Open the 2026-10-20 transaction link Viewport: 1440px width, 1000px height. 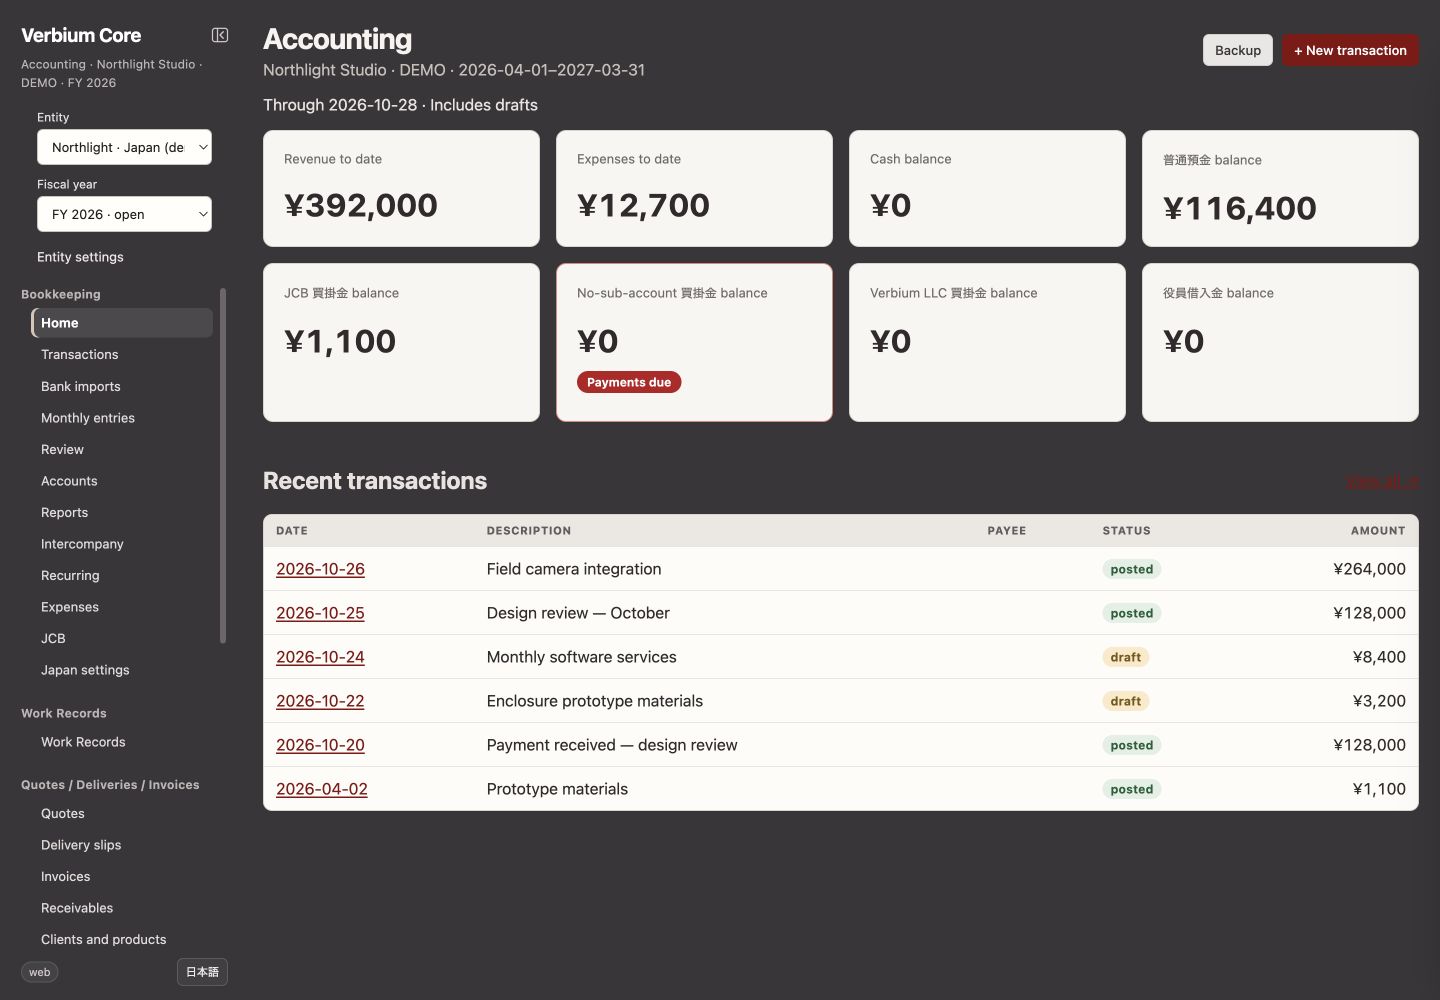click(x=320, y=745)
